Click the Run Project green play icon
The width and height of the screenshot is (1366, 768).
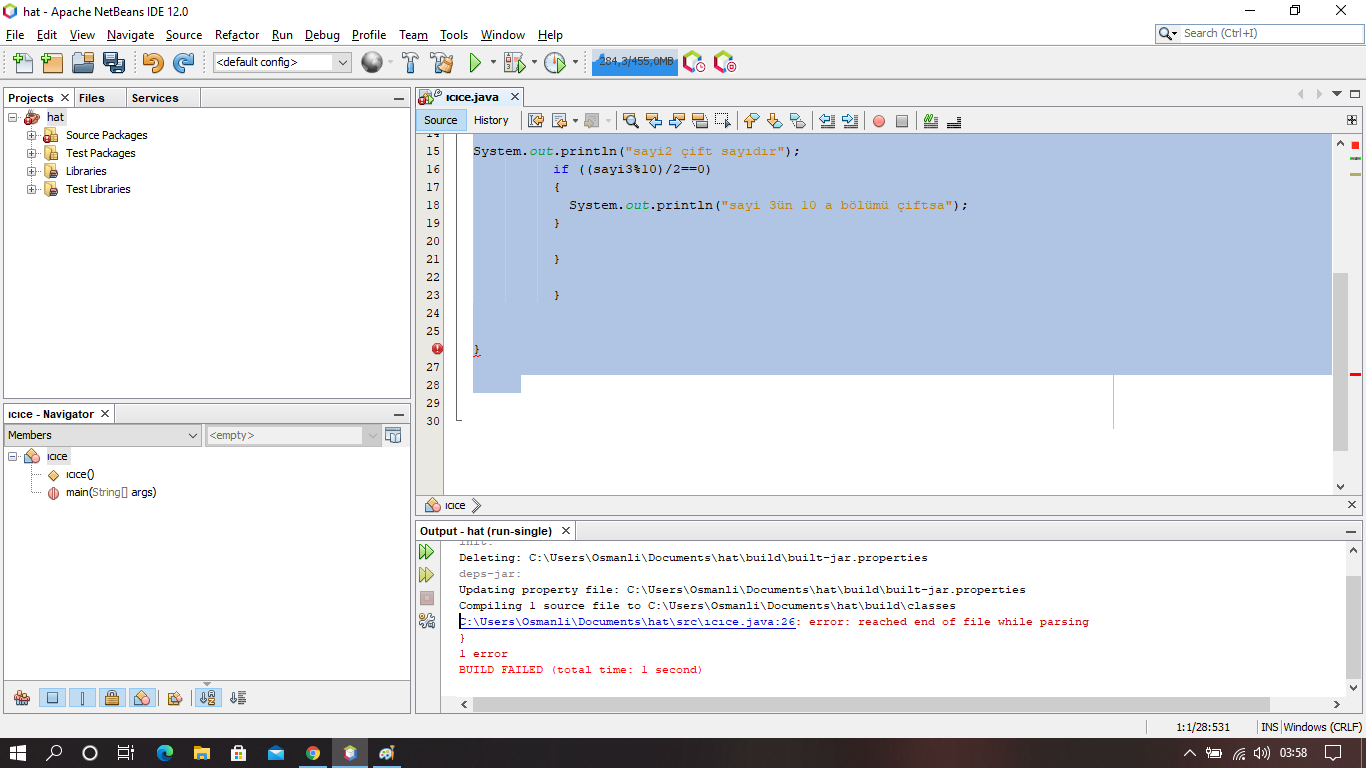click(x=475, y=63)
